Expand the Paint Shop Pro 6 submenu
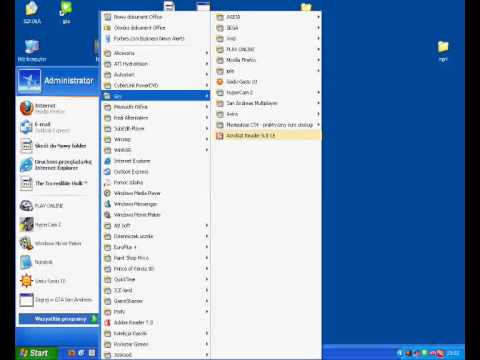Viewport: 480px width, 360px height. click(x=156, y=258)
